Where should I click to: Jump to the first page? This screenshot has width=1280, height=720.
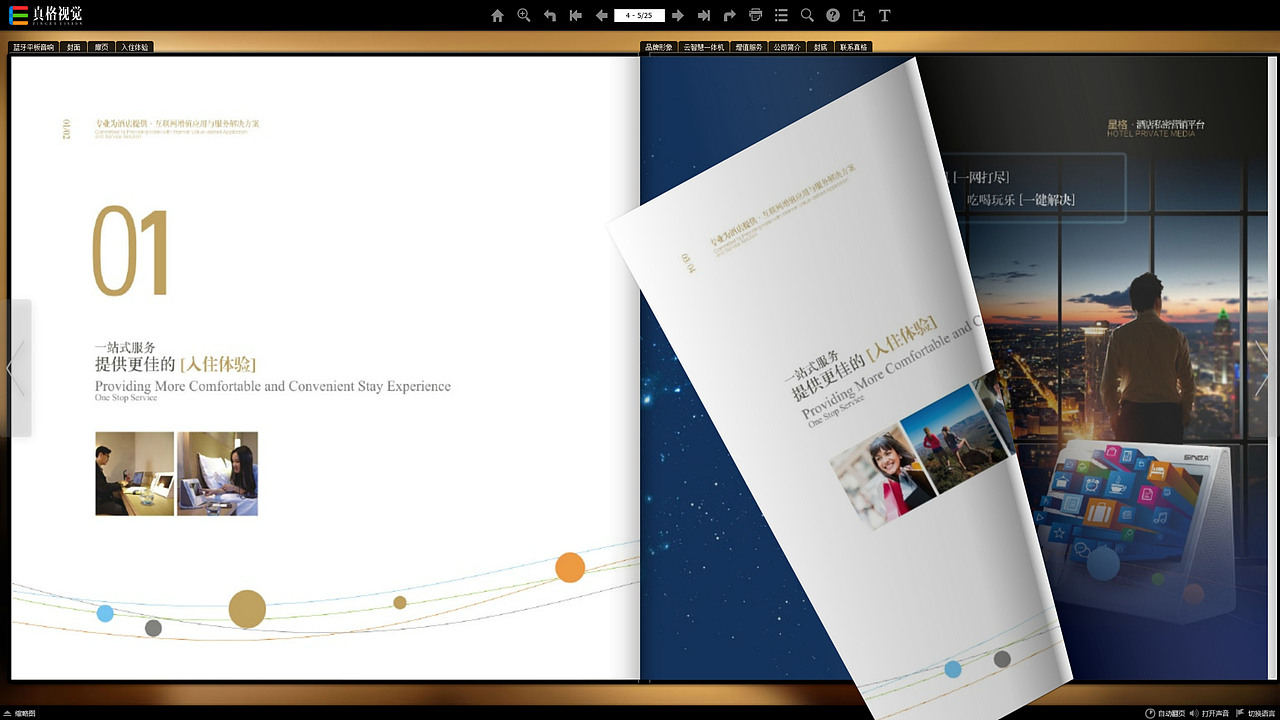coord(575,15)
